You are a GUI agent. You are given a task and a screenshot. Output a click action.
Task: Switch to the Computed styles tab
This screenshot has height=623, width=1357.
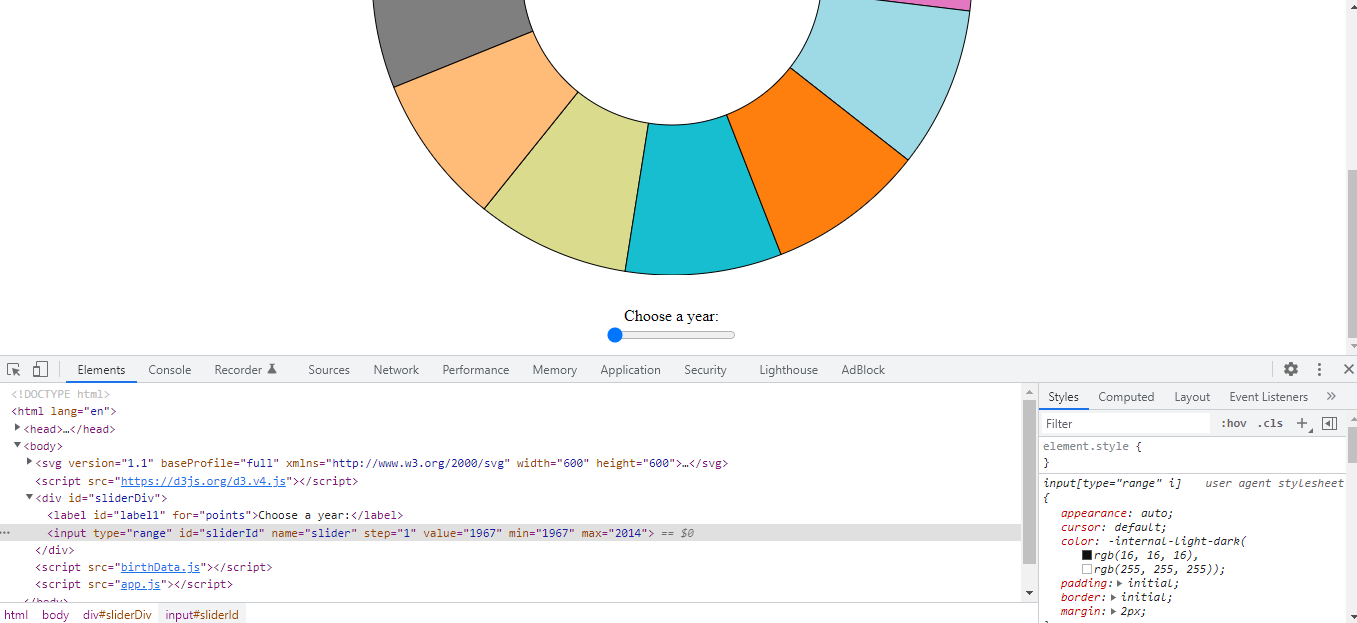point(1126,397)
